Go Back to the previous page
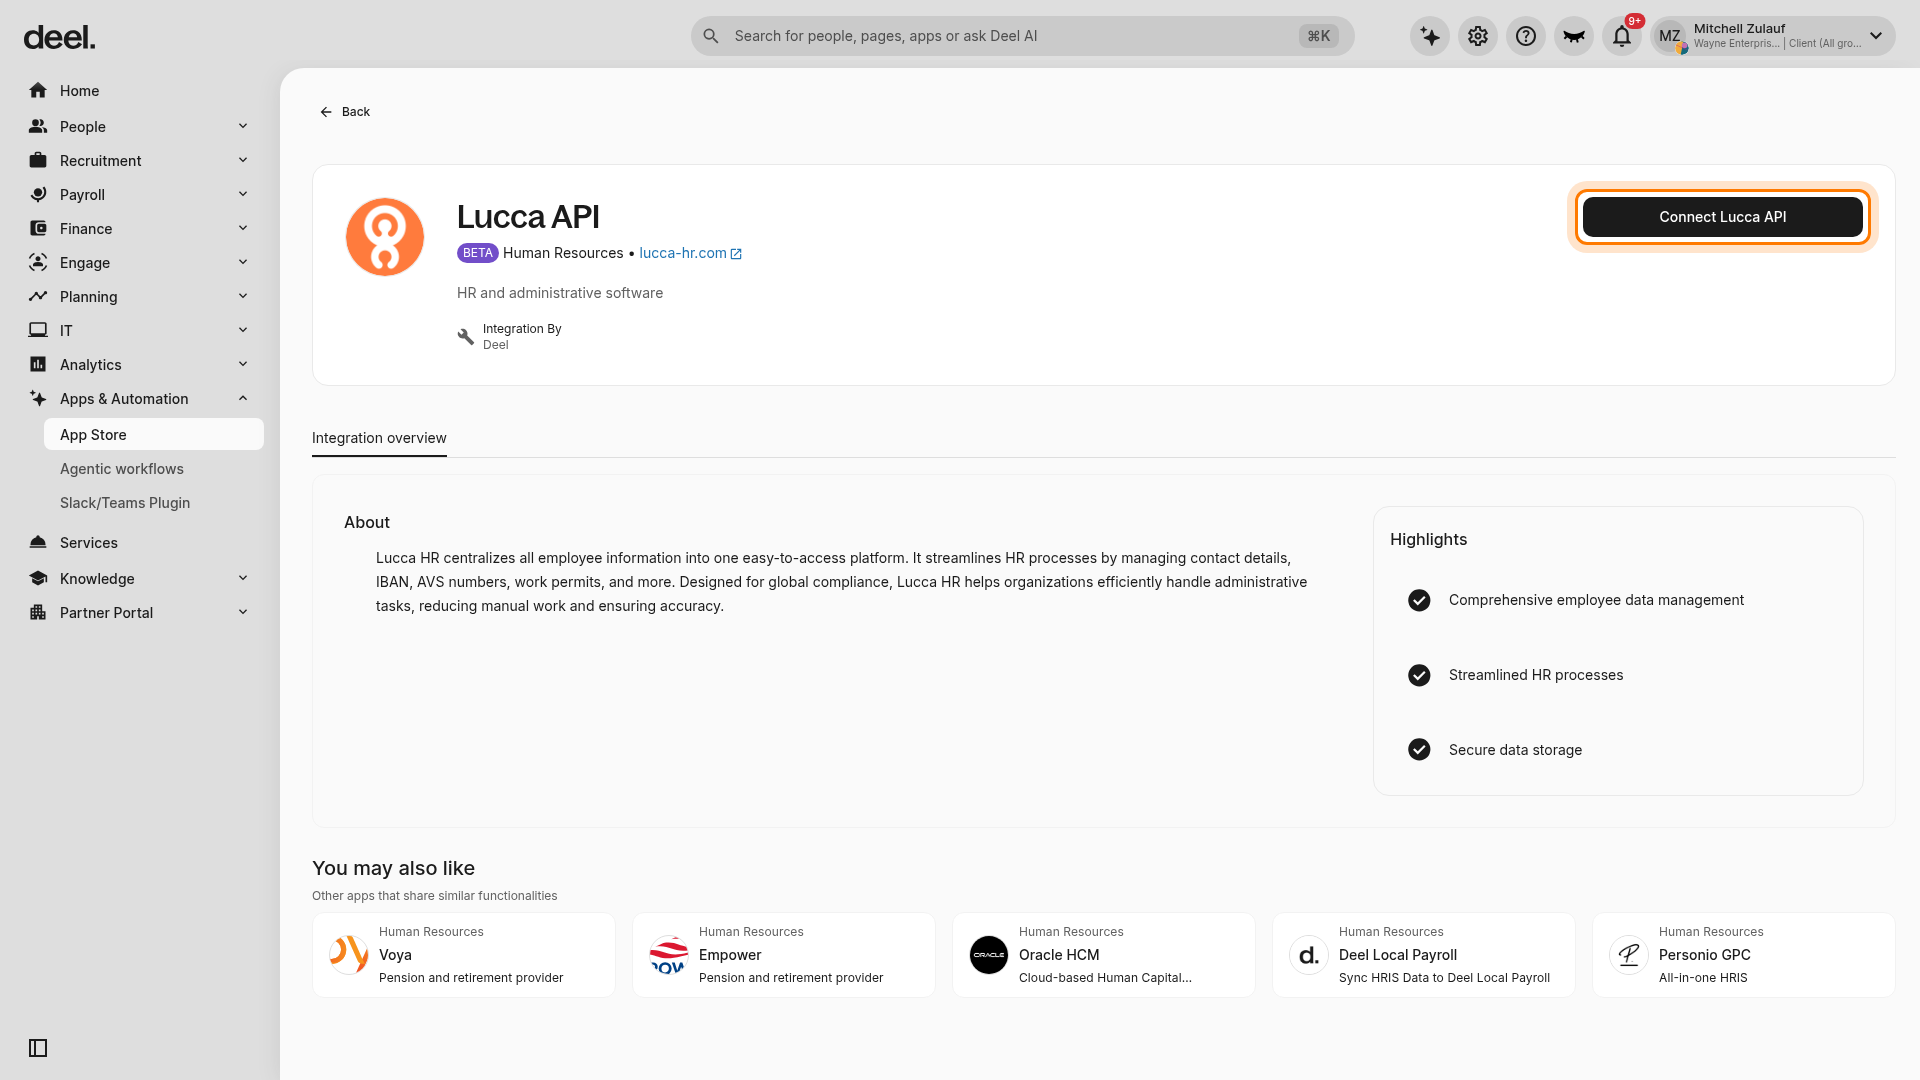 pyautogui.click(x=345, y=112)
